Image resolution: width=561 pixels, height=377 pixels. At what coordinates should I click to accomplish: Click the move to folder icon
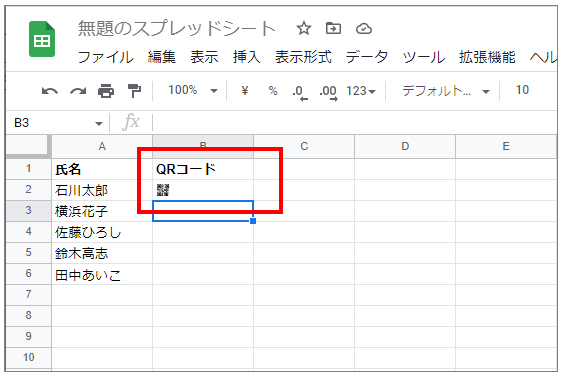click(x=333, y=28)
